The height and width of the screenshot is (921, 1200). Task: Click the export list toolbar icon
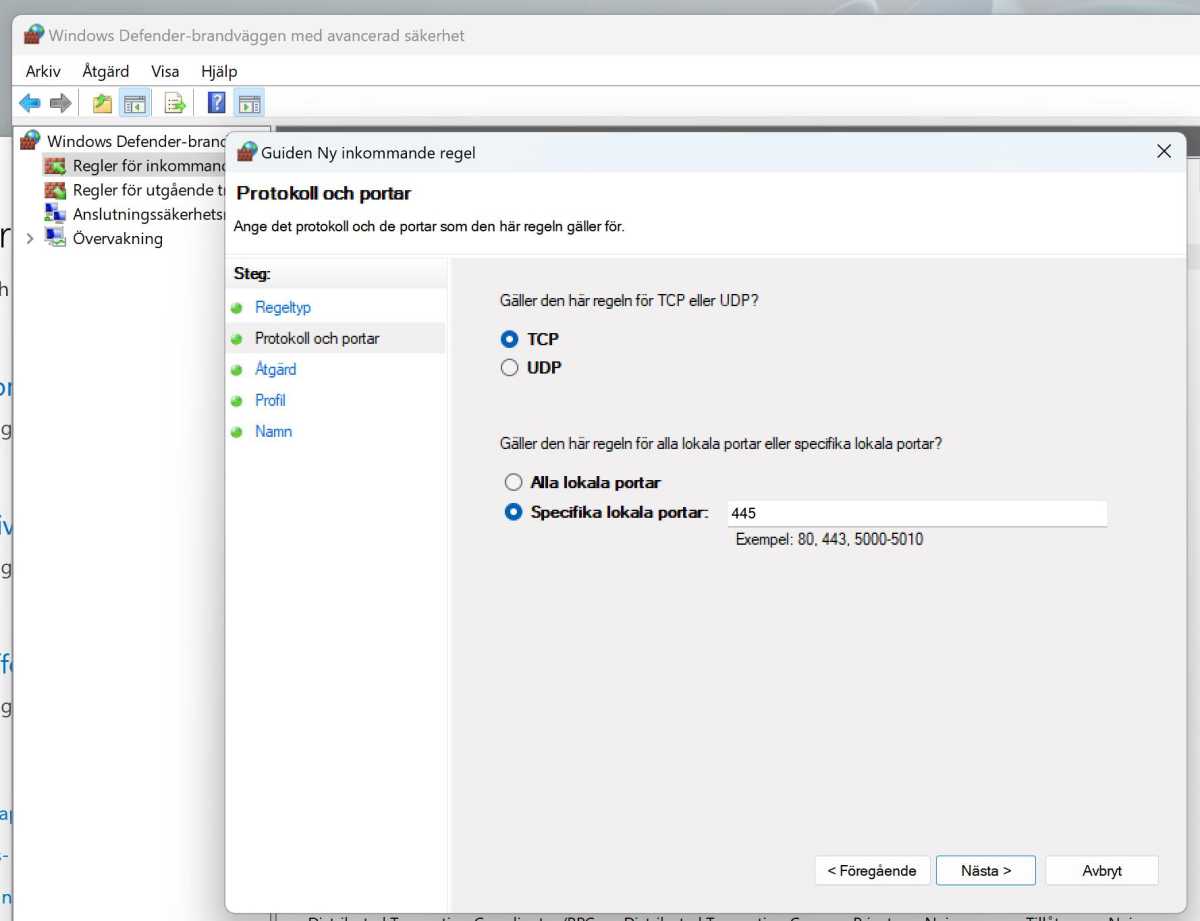click(175, 103)
